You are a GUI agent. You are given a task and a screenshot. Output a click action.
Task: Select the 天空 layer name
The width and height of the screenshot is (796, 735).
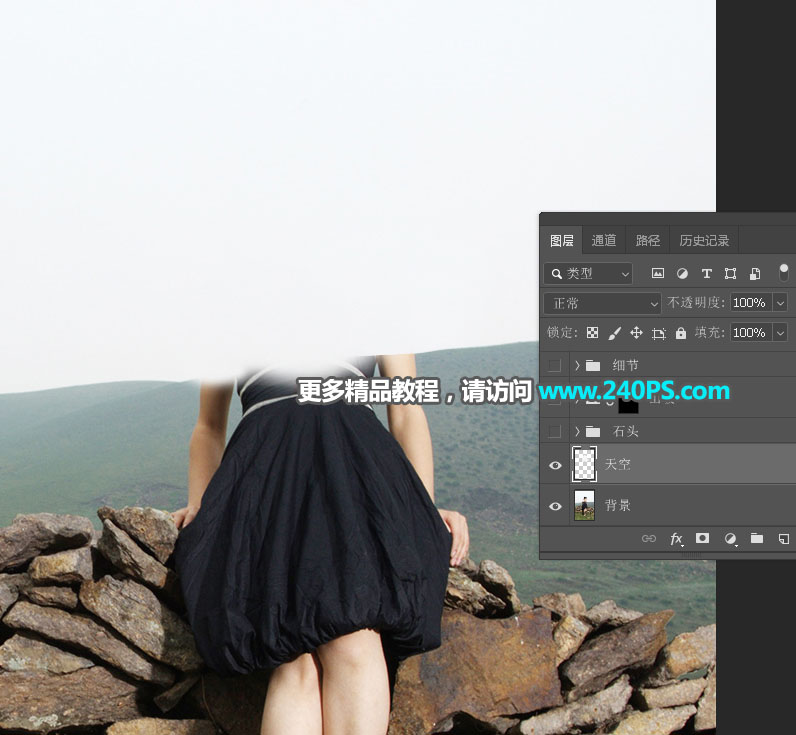coord(617,464)
